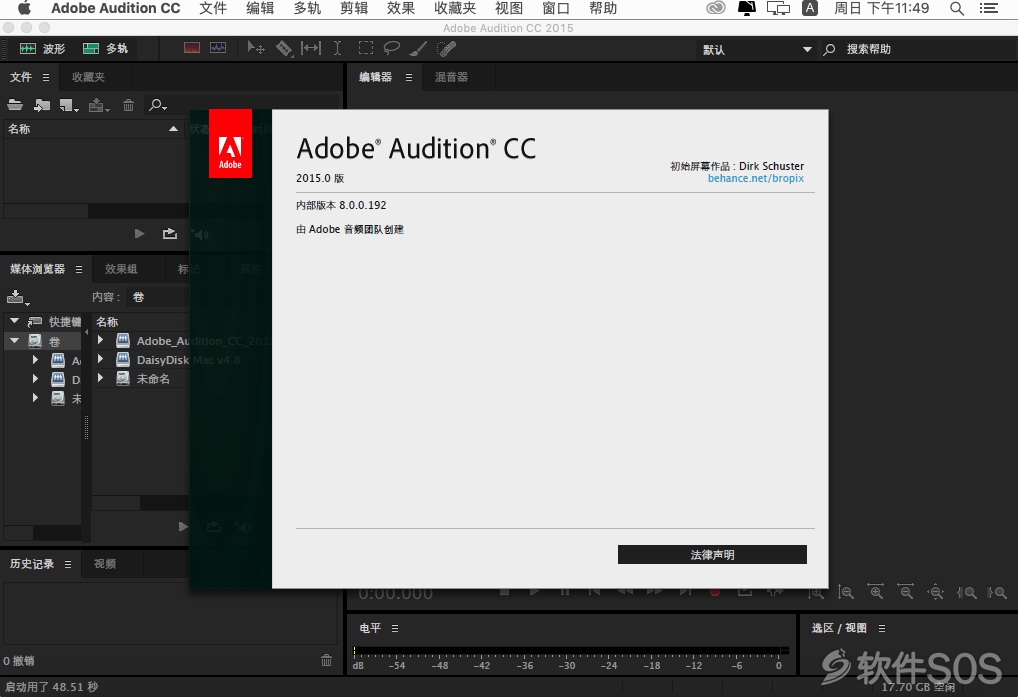
Task: Click the 搜索帮助 search field
Action: tap(917, 49)
